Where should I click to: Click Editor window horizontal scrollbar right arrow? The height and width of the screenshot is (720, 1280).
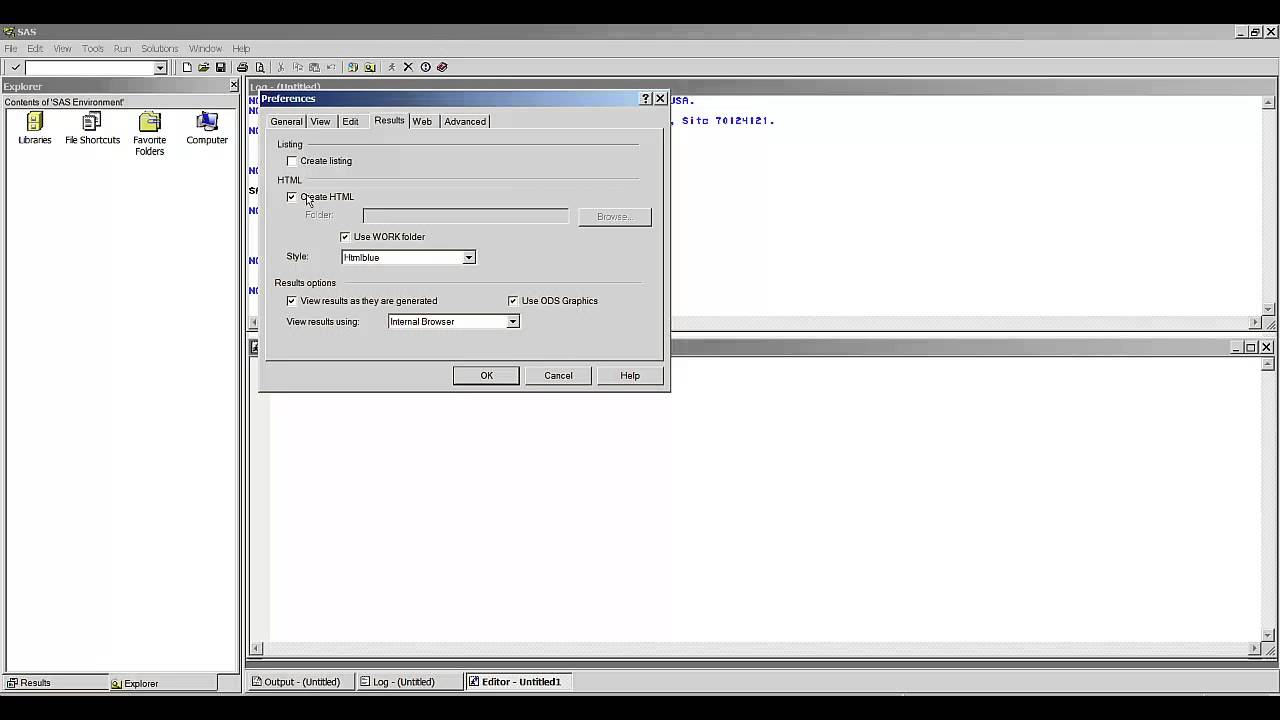click(1255, 649)
